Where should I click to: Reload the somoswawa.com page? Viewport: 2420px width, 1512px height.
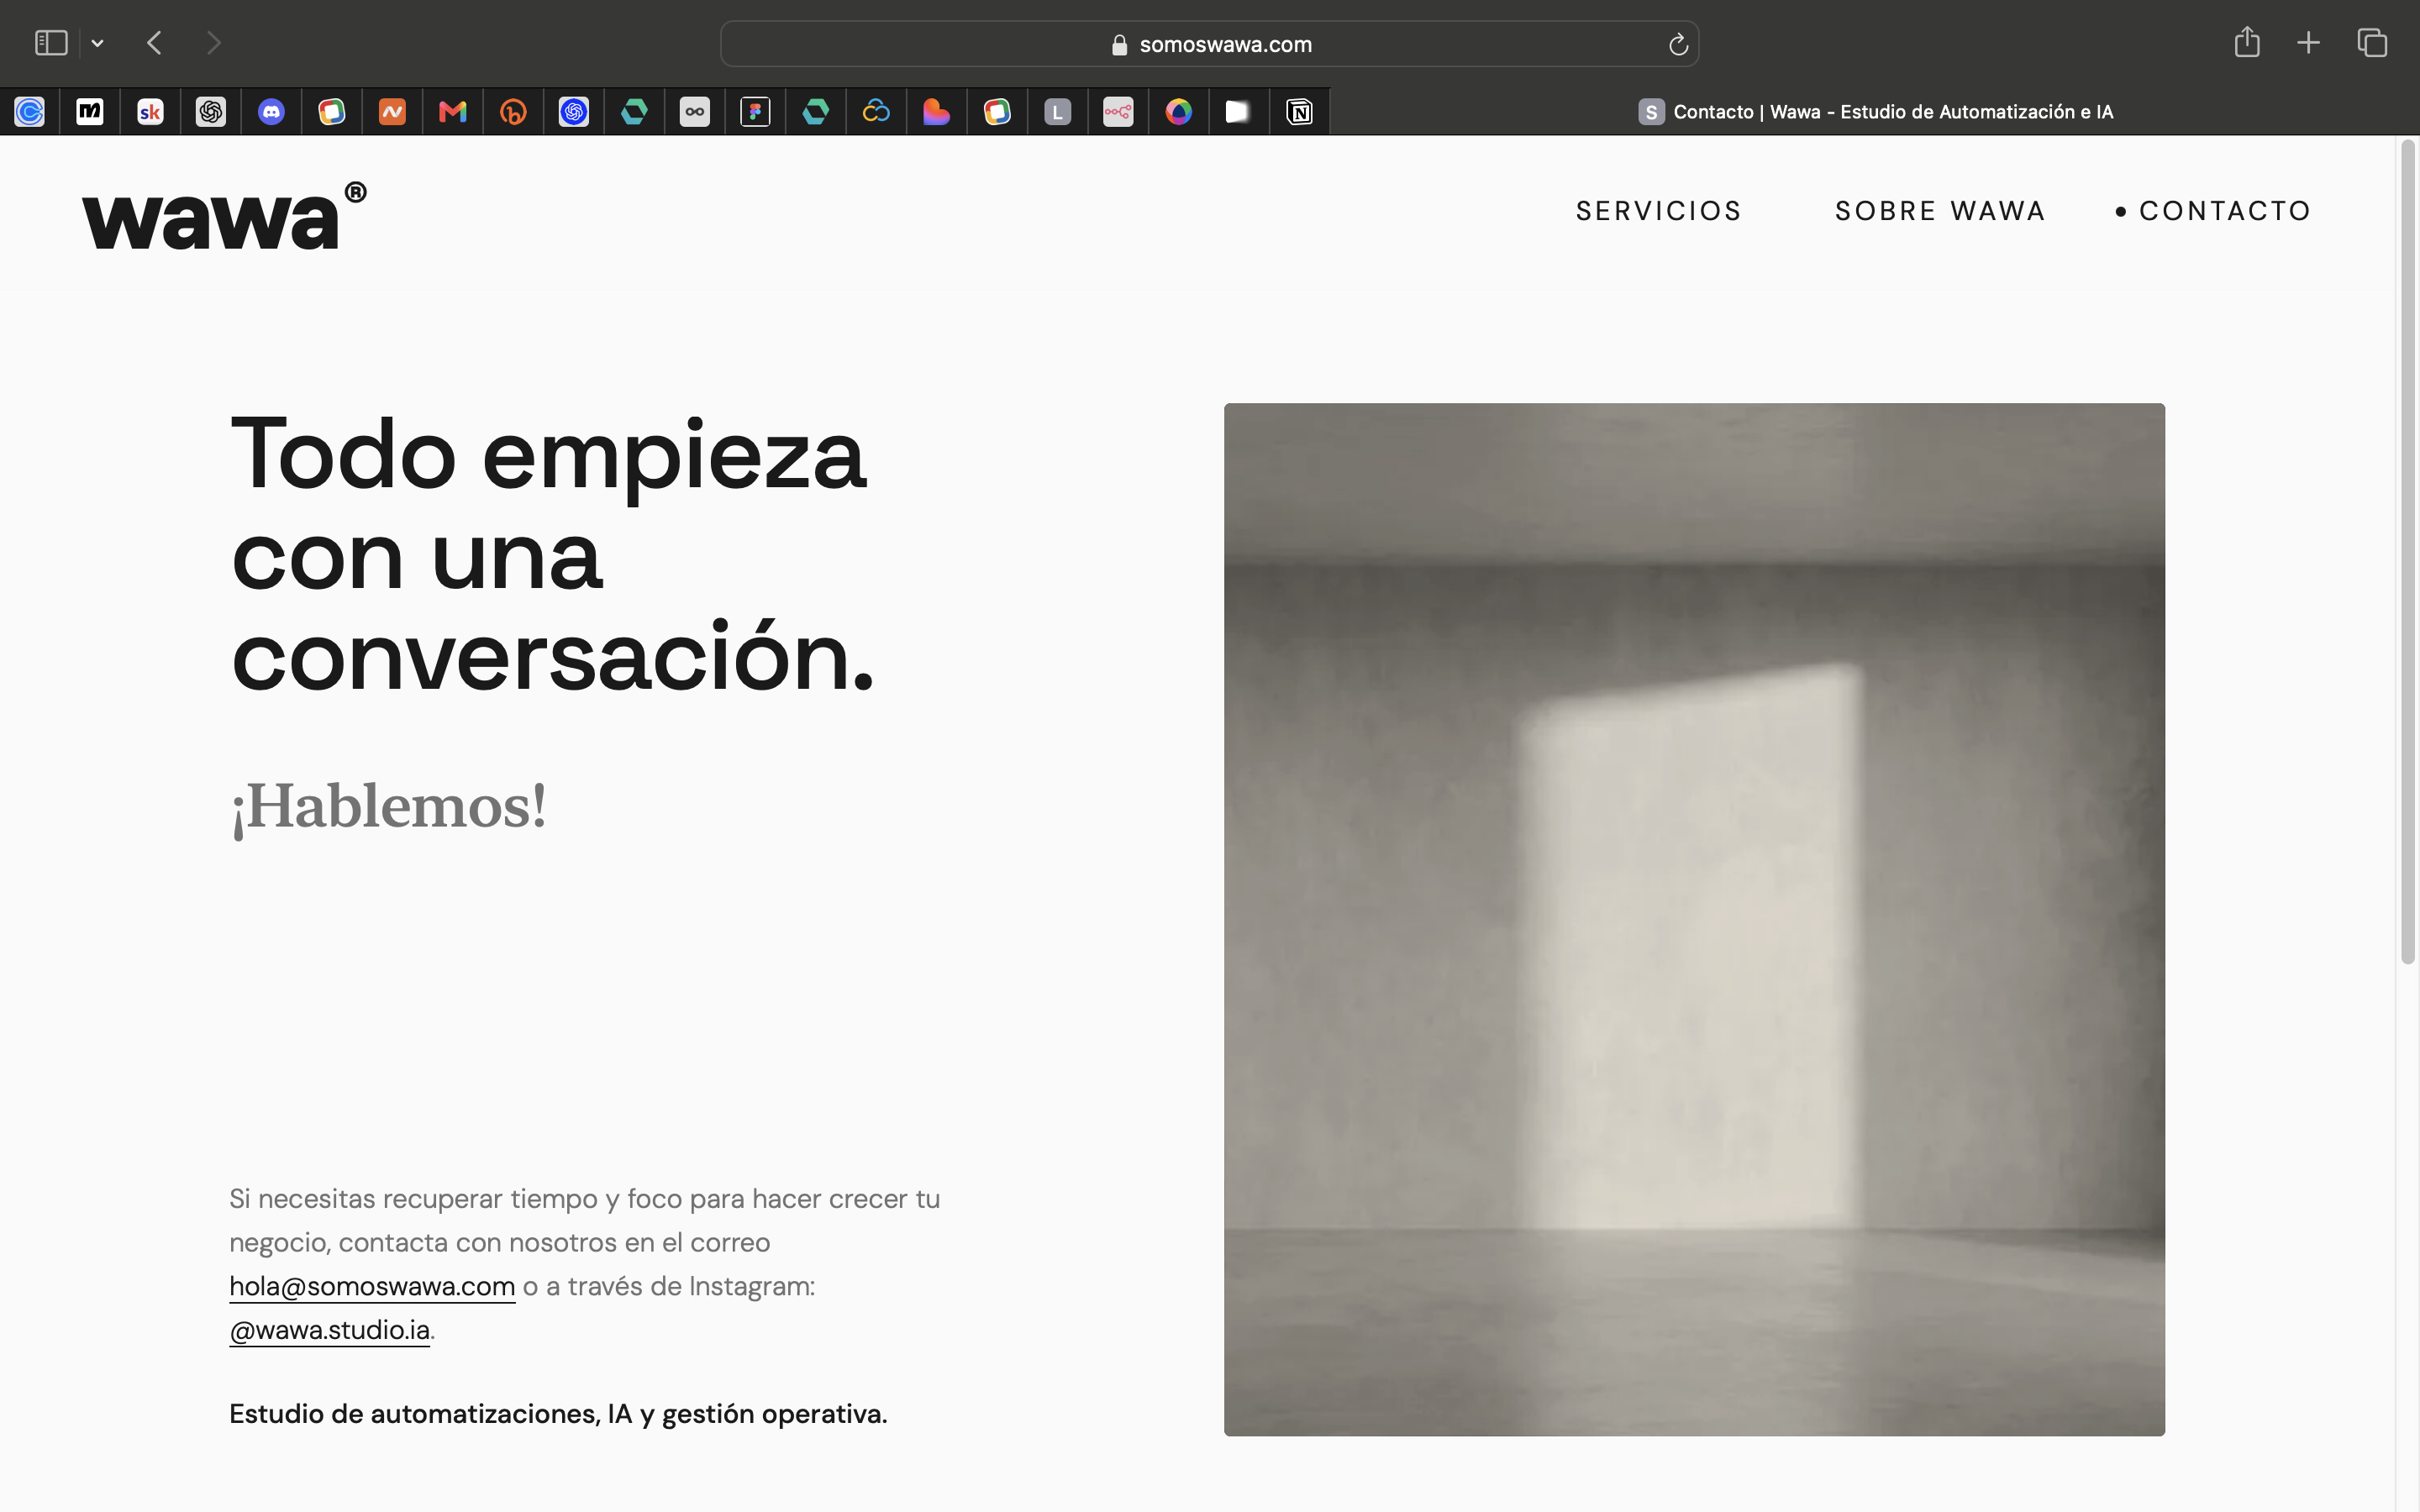(x=1678, y=44)
